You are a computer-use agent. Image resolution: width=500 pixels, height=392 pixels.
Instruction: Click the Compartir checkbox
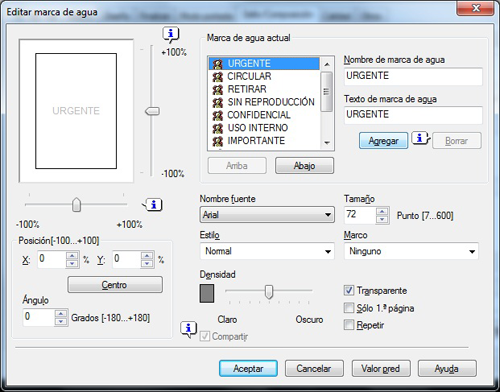click(205, 336)
